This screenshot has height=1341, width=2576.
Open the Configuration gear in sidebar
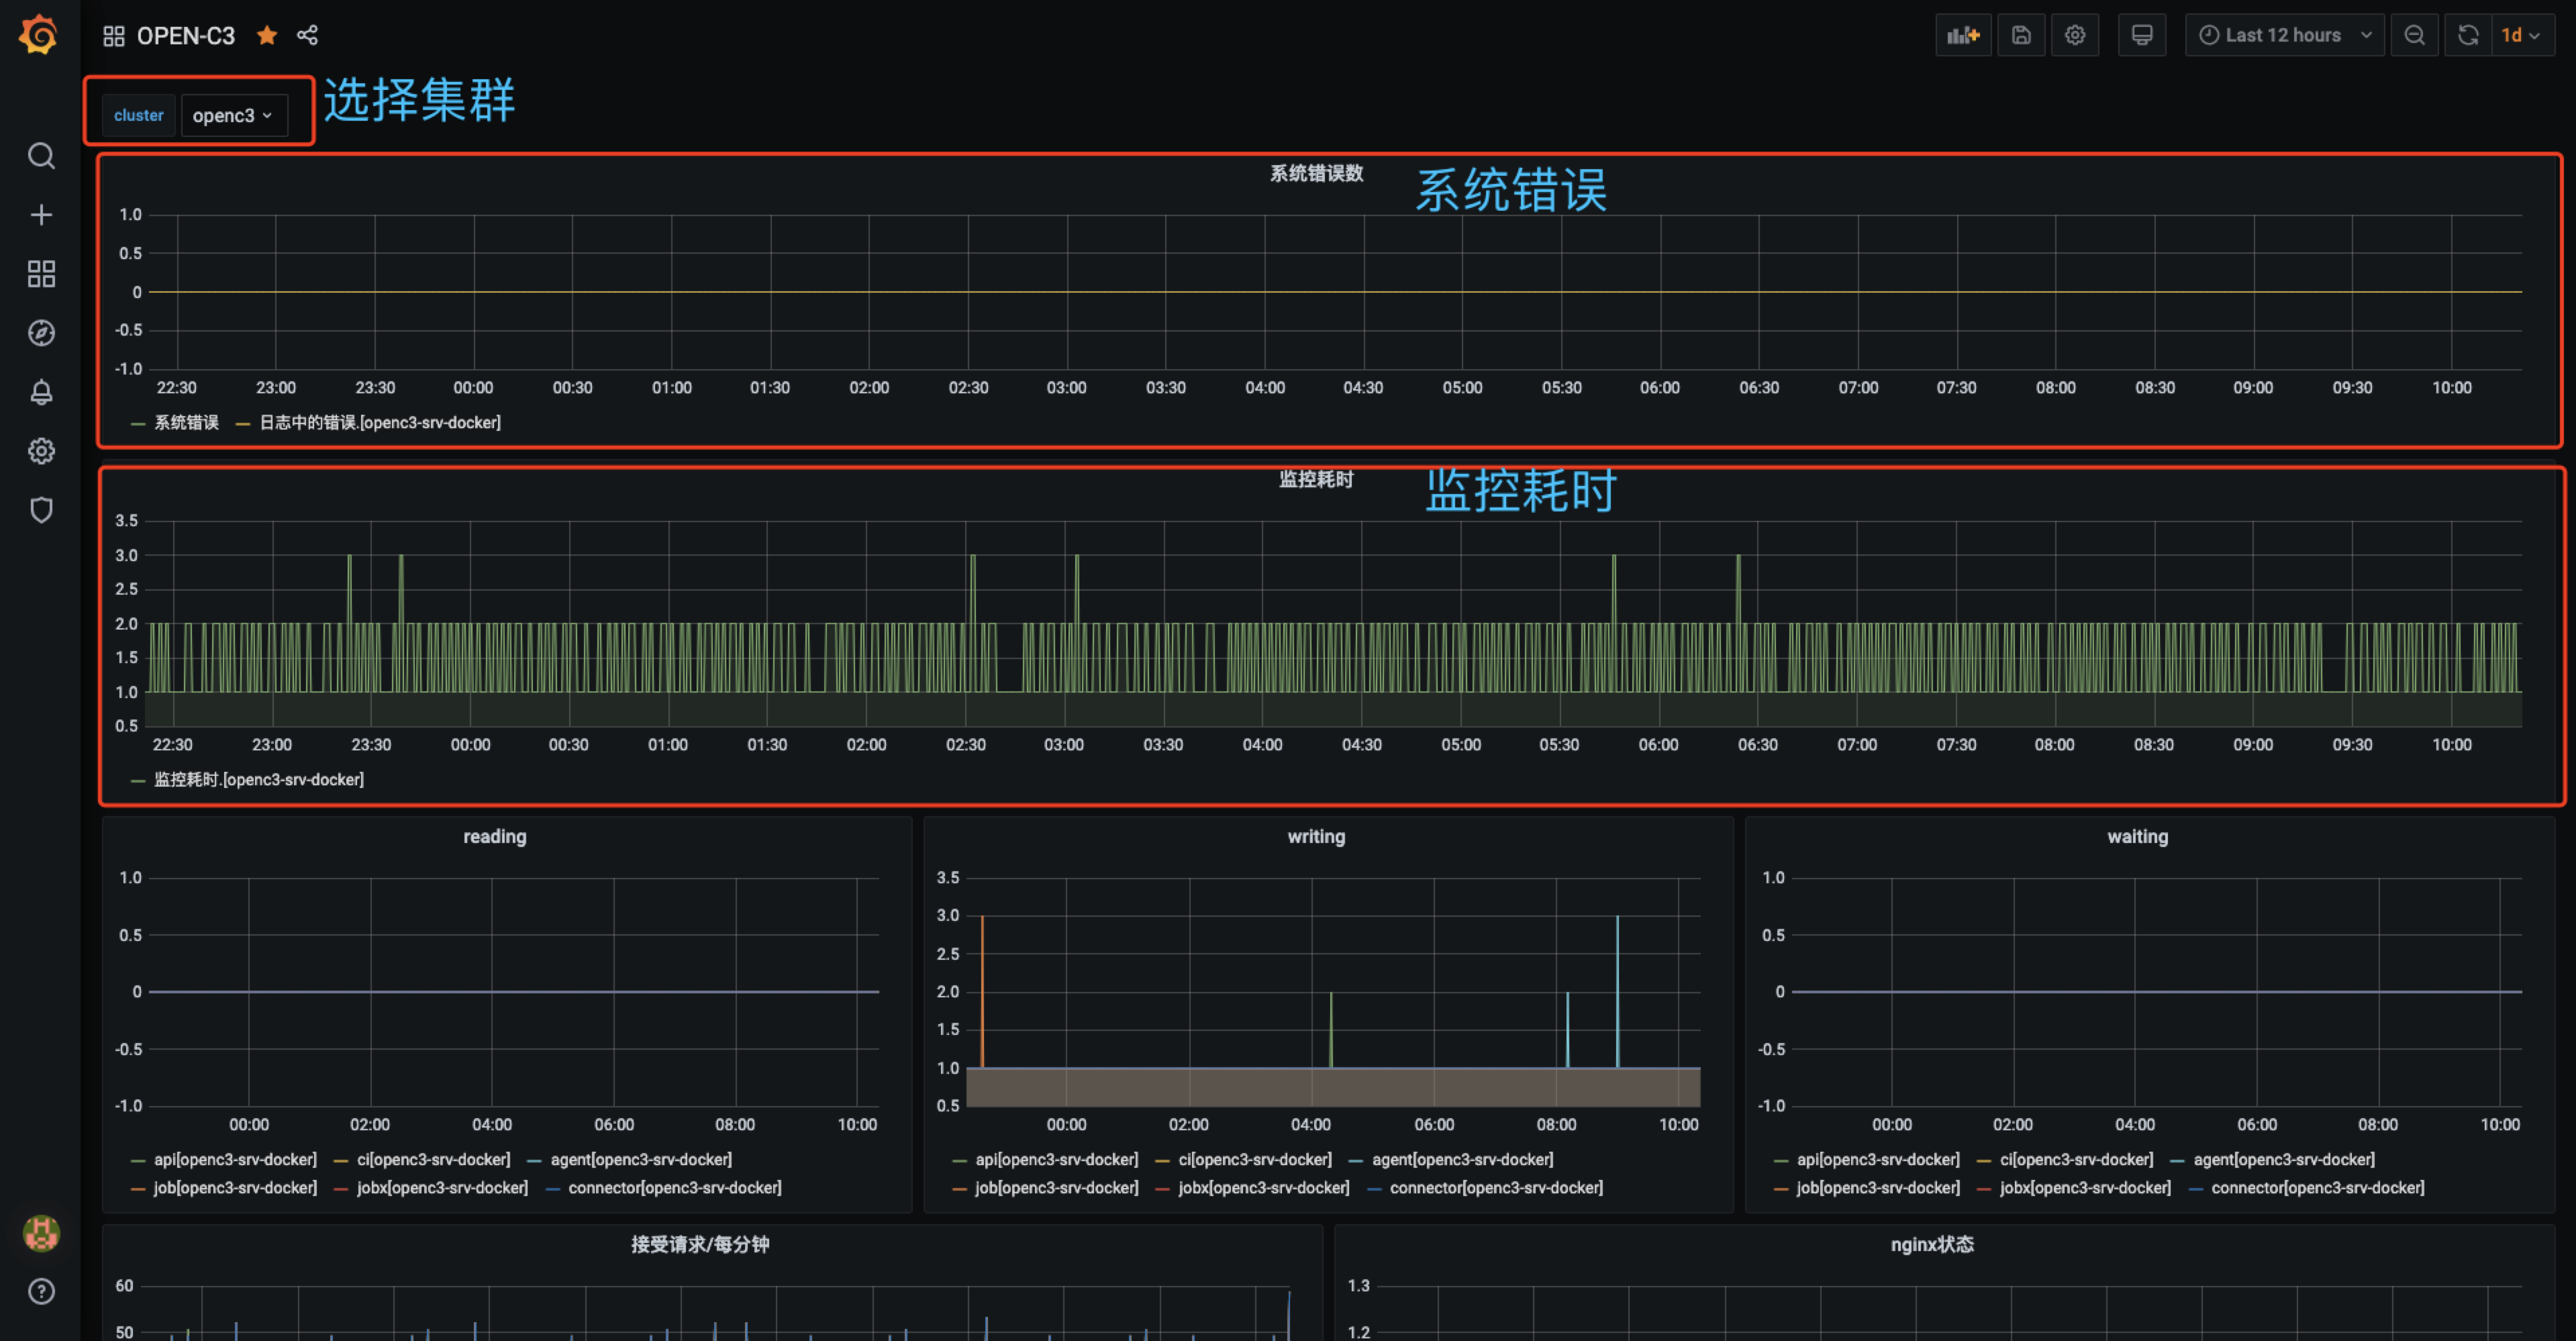pos(41,451)
